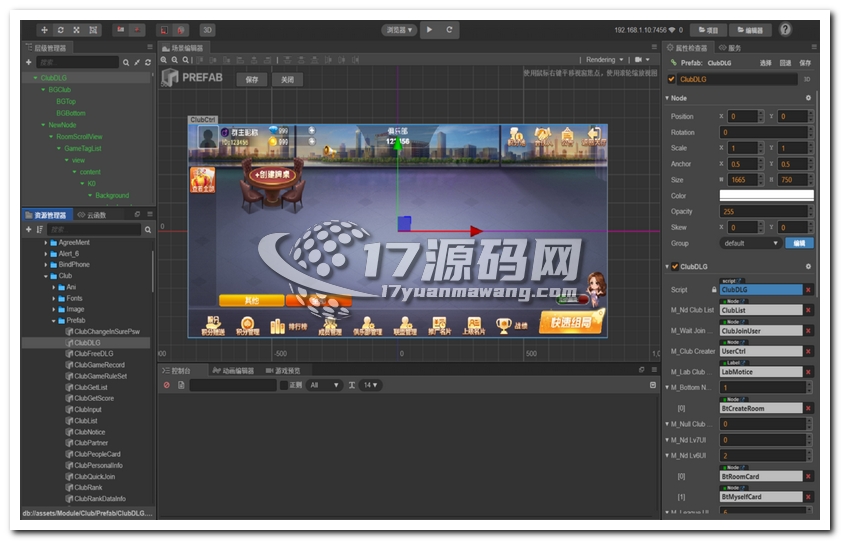The image size is (841, 541).
Task: Open the help question mark icon
Action: [x=785, y=29]
